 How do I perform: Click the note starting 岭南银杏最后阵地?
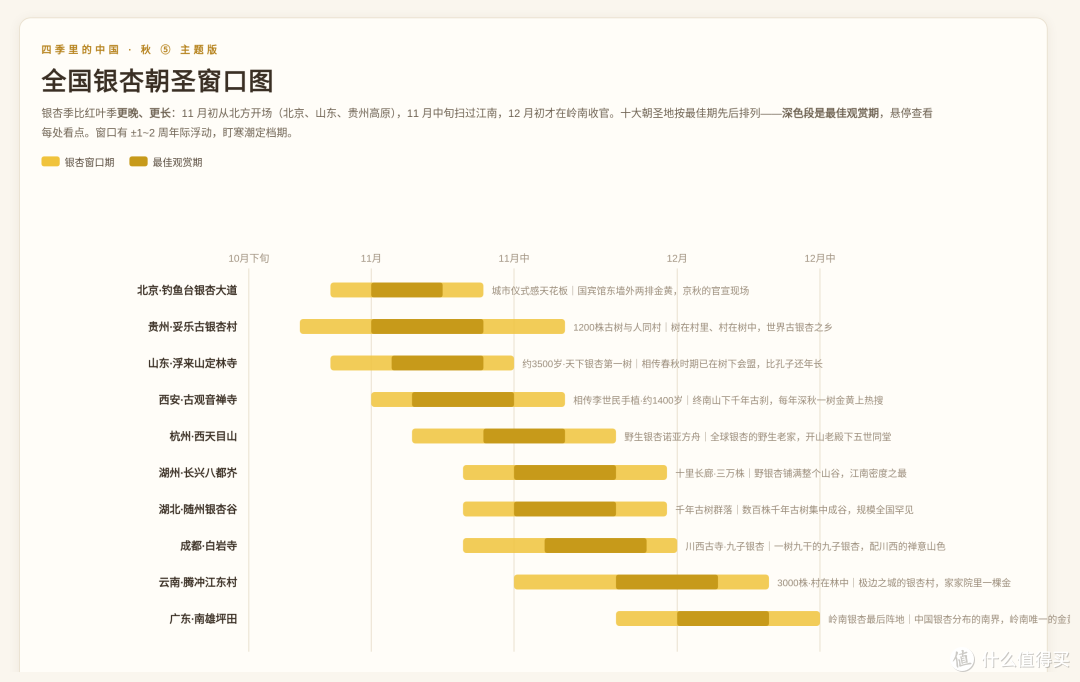click(949, 619)
